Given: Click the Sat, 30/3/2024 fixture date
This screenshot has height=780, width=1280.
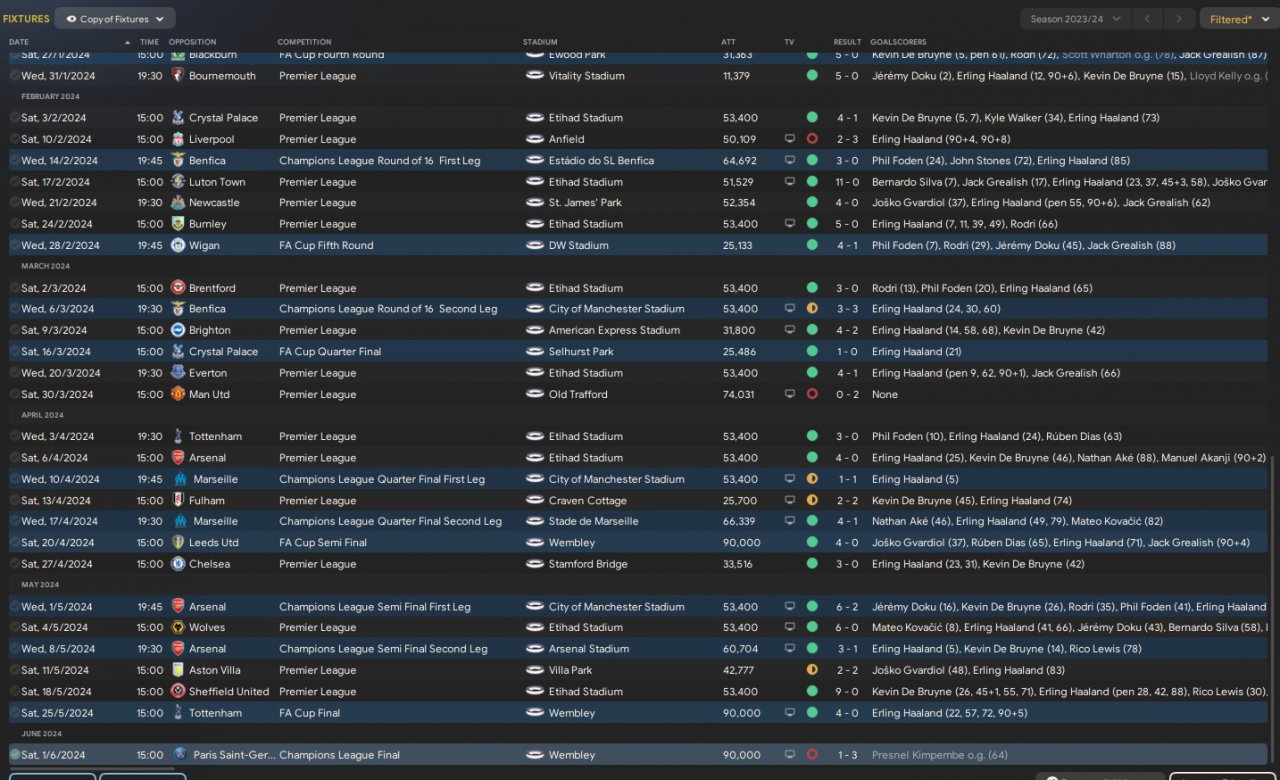Looking at the screenshot, I should (56, 394).
